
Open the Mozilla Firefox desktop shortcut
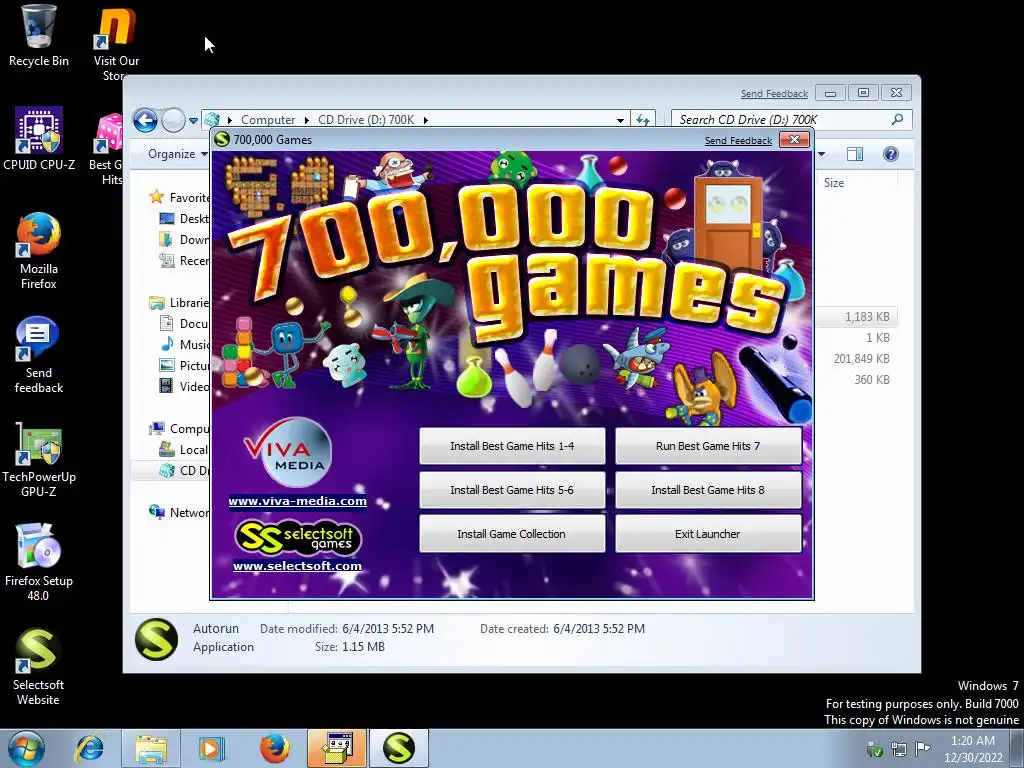coord(39,251)
